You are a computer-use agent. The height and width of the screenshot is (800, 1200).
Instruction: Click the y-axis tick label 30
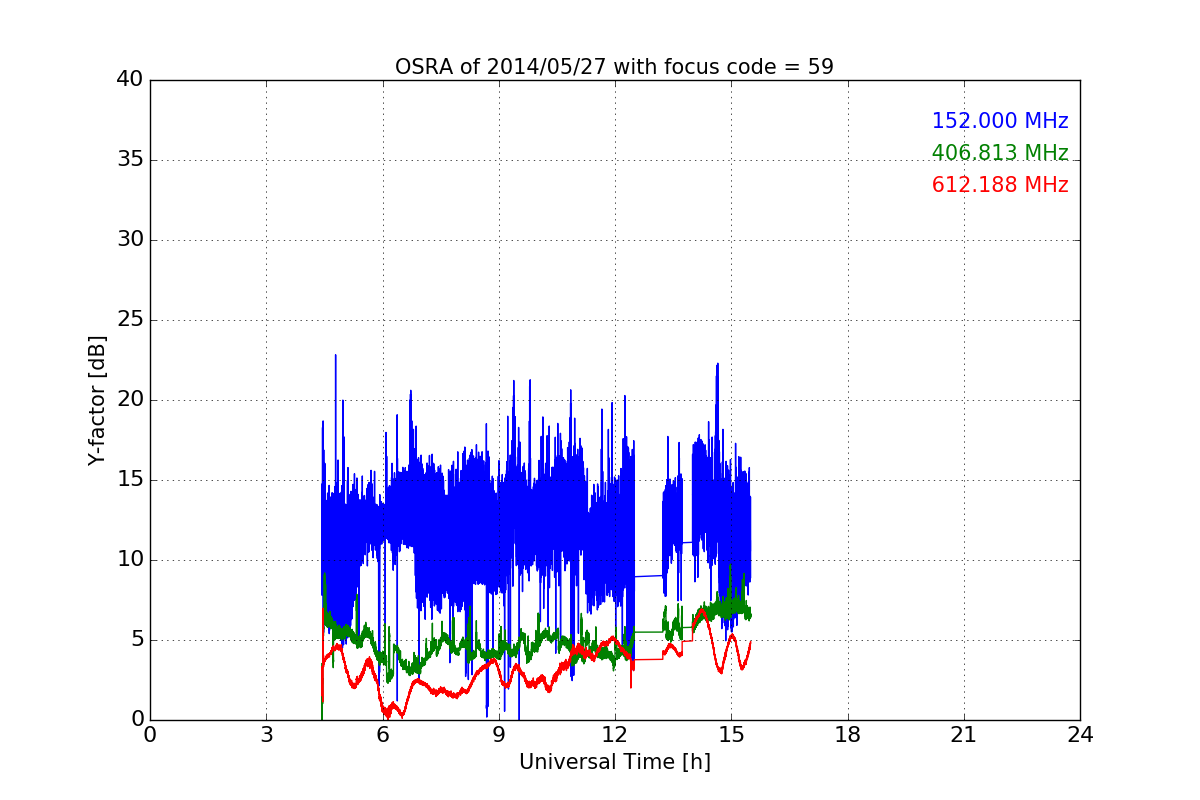tap(130, 240)
